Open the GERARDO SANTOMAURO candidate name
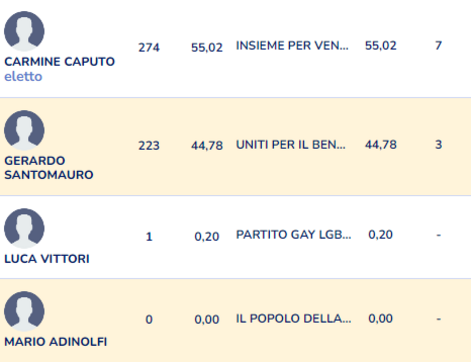The width and height of the screenshot is (471, 362). (x=49, y=168)
